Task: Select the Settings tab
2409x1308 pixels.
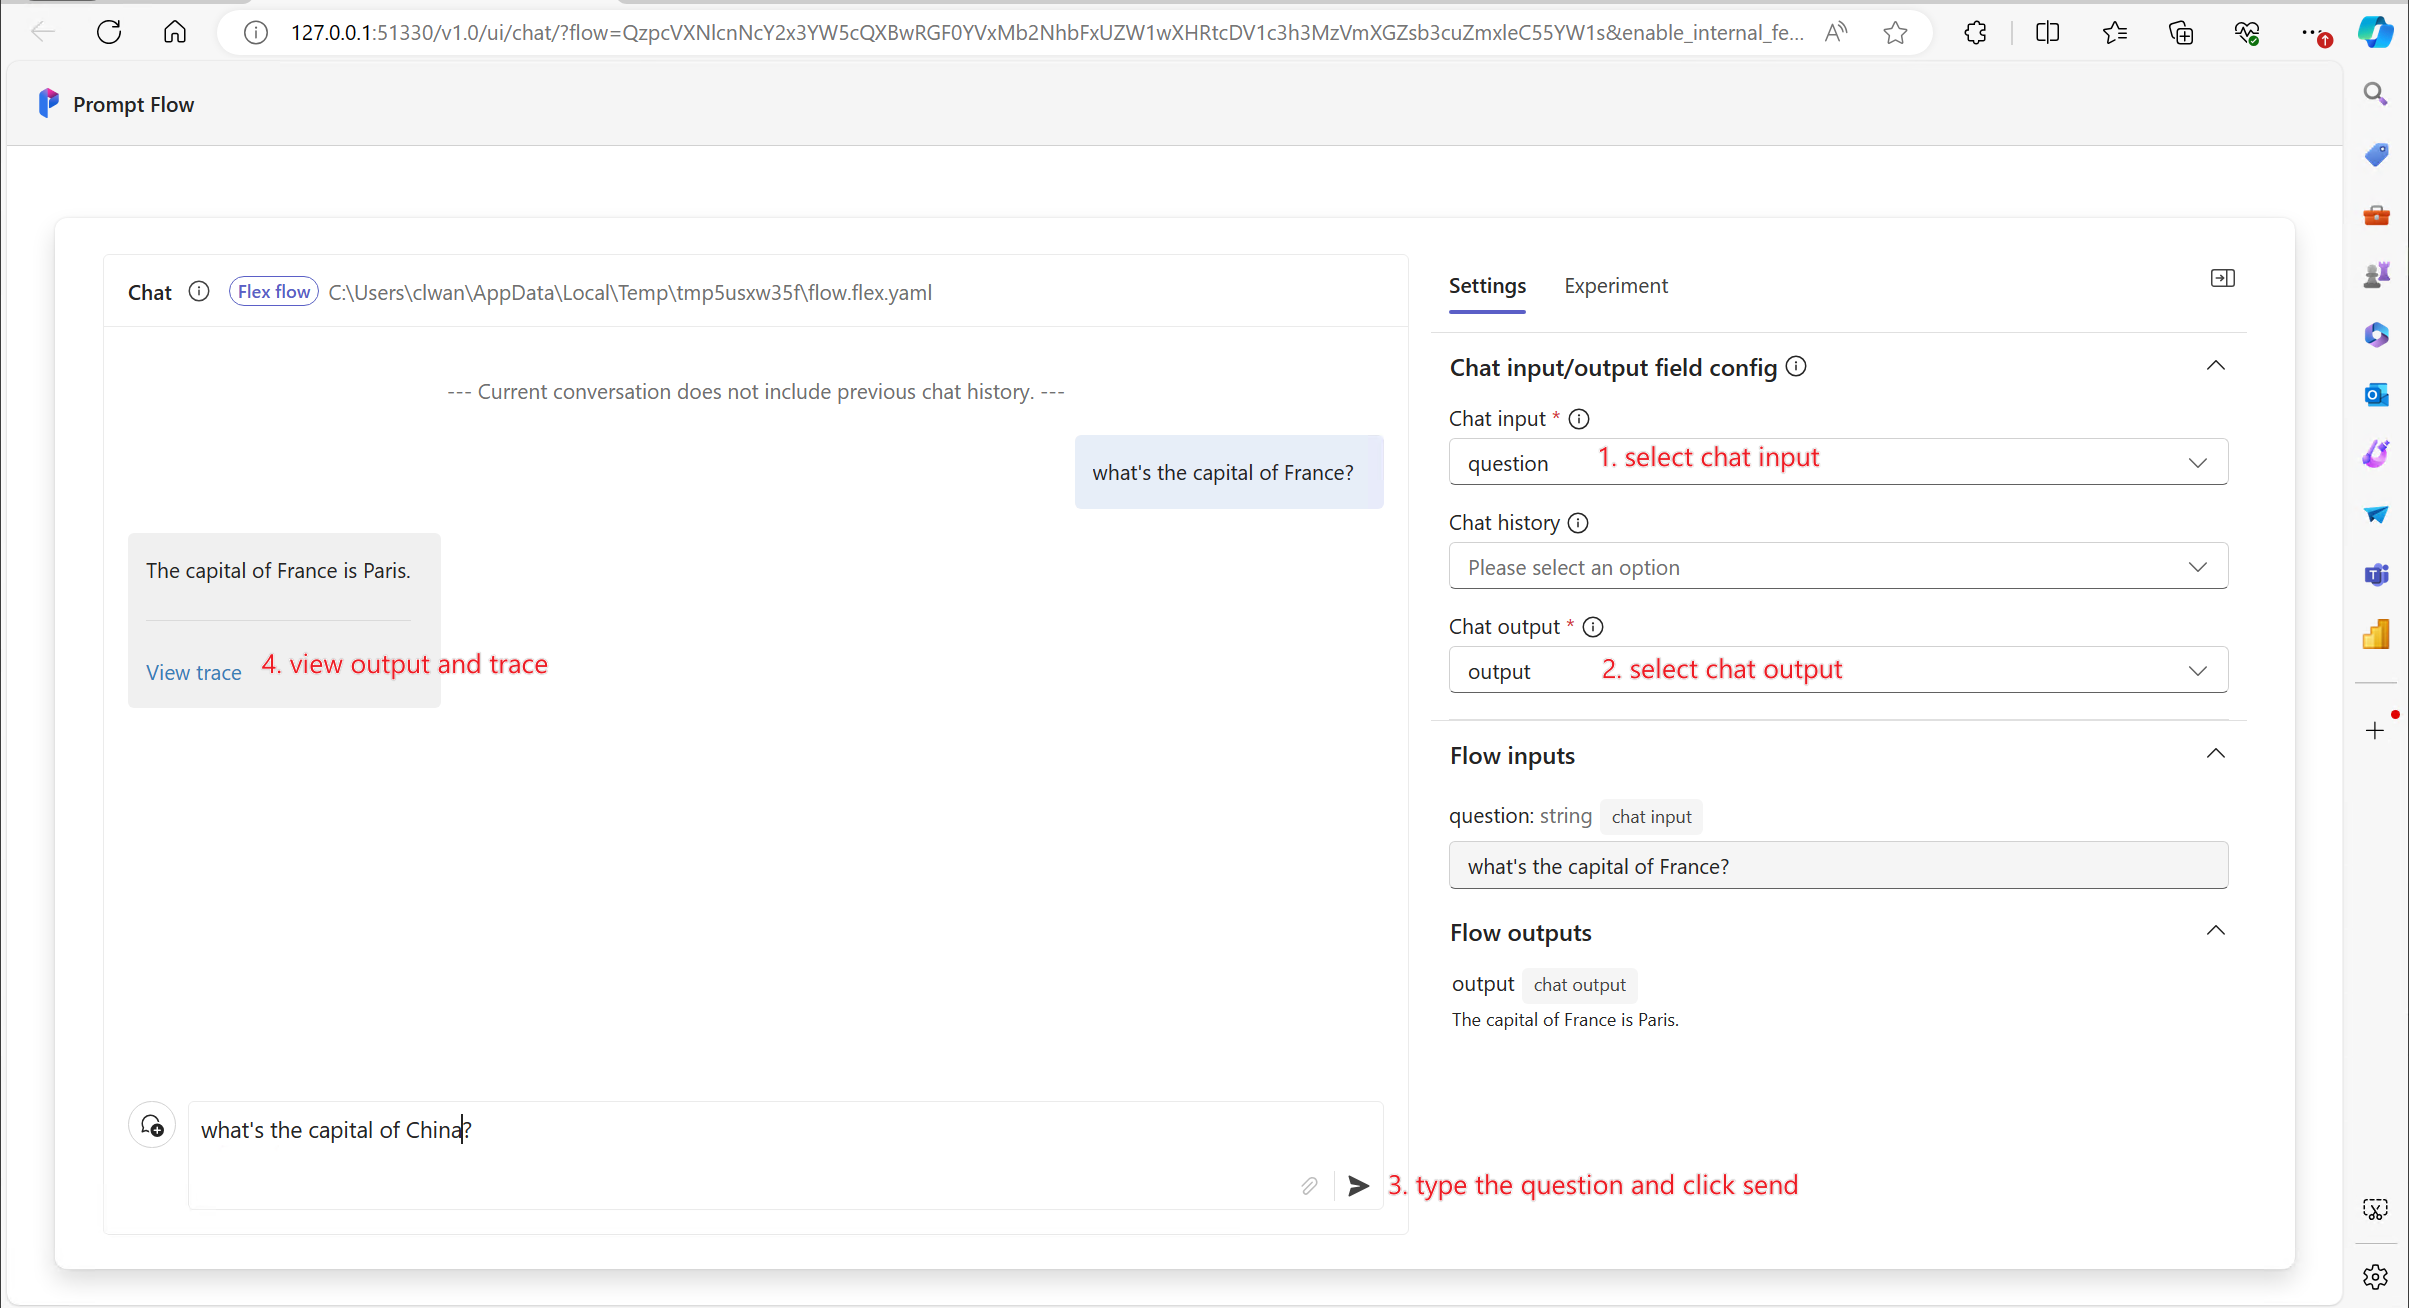Action: 1487,286
